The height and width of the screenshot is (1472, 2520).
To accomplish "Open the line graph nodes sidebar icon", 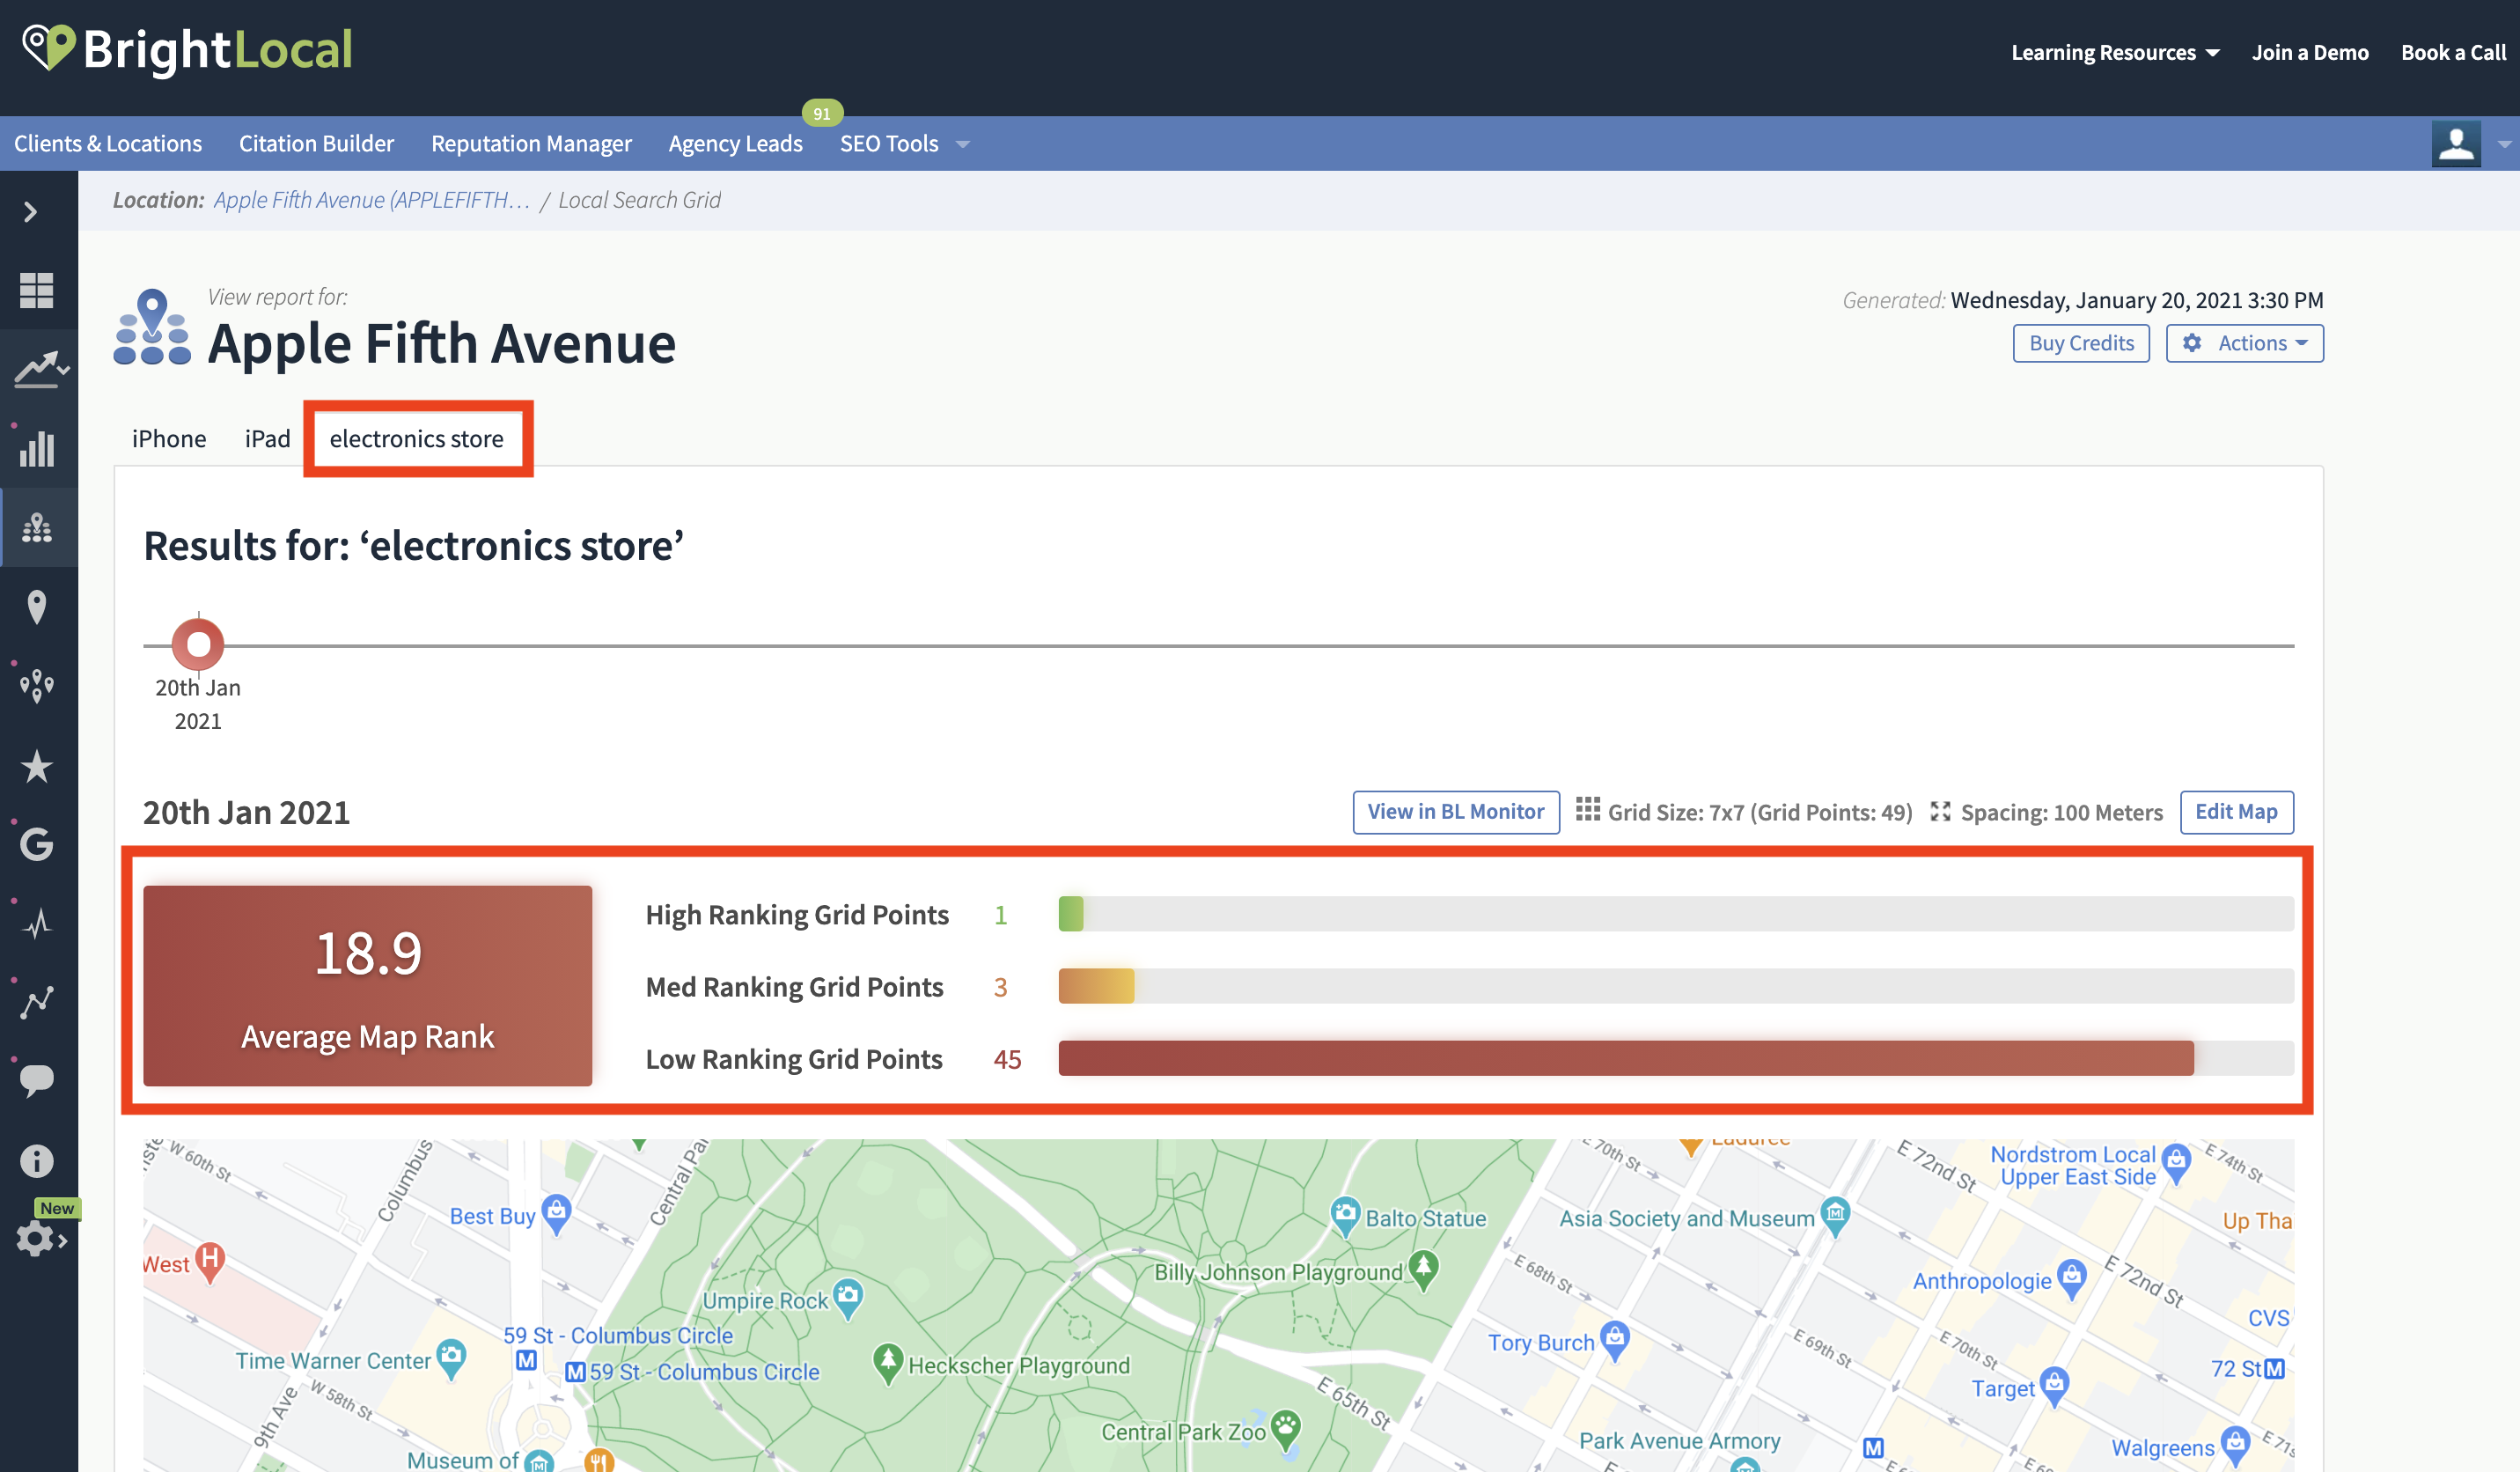I will click(37, 1002).
